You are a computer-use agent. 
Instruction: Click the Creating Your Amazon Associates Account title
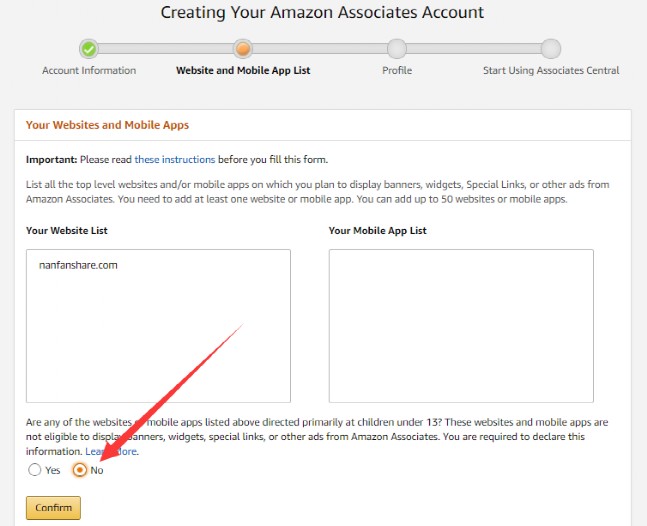pos(322,13)
